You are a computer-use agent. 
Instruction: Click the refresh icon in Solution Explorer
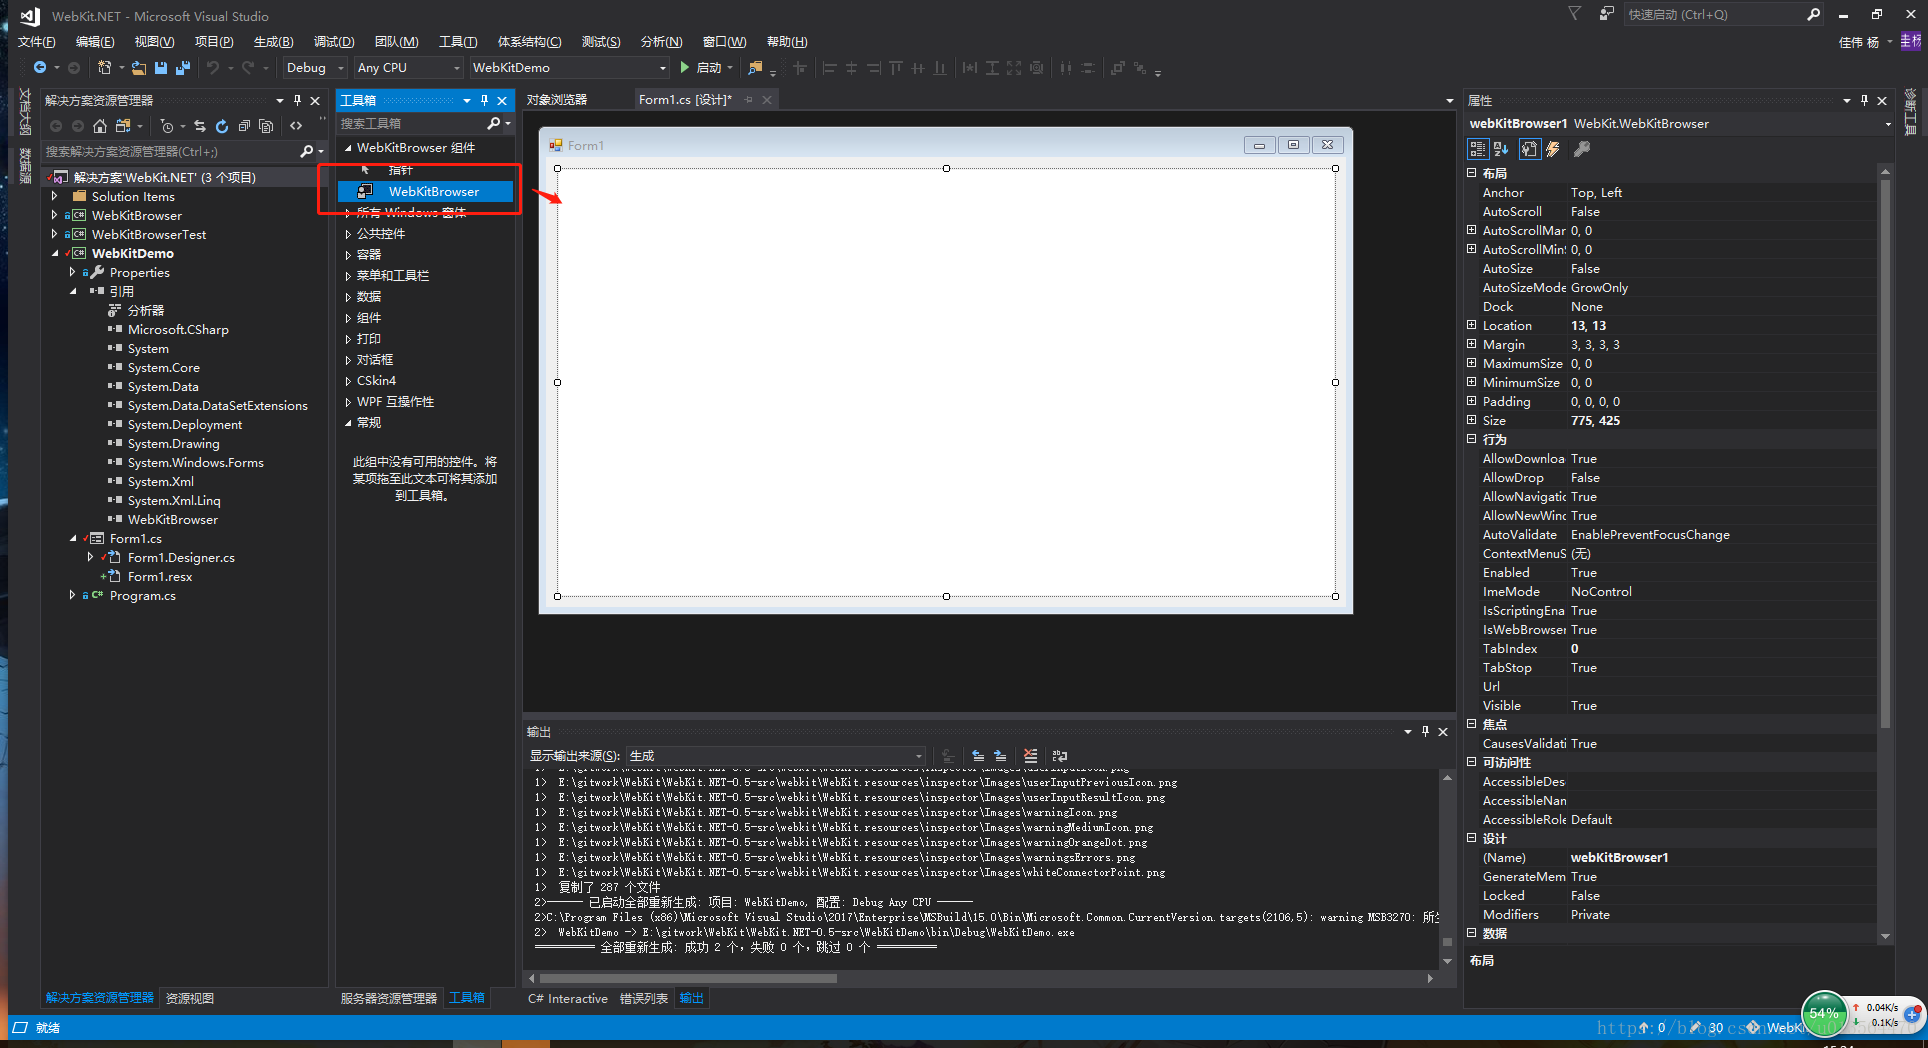[222, 126]
